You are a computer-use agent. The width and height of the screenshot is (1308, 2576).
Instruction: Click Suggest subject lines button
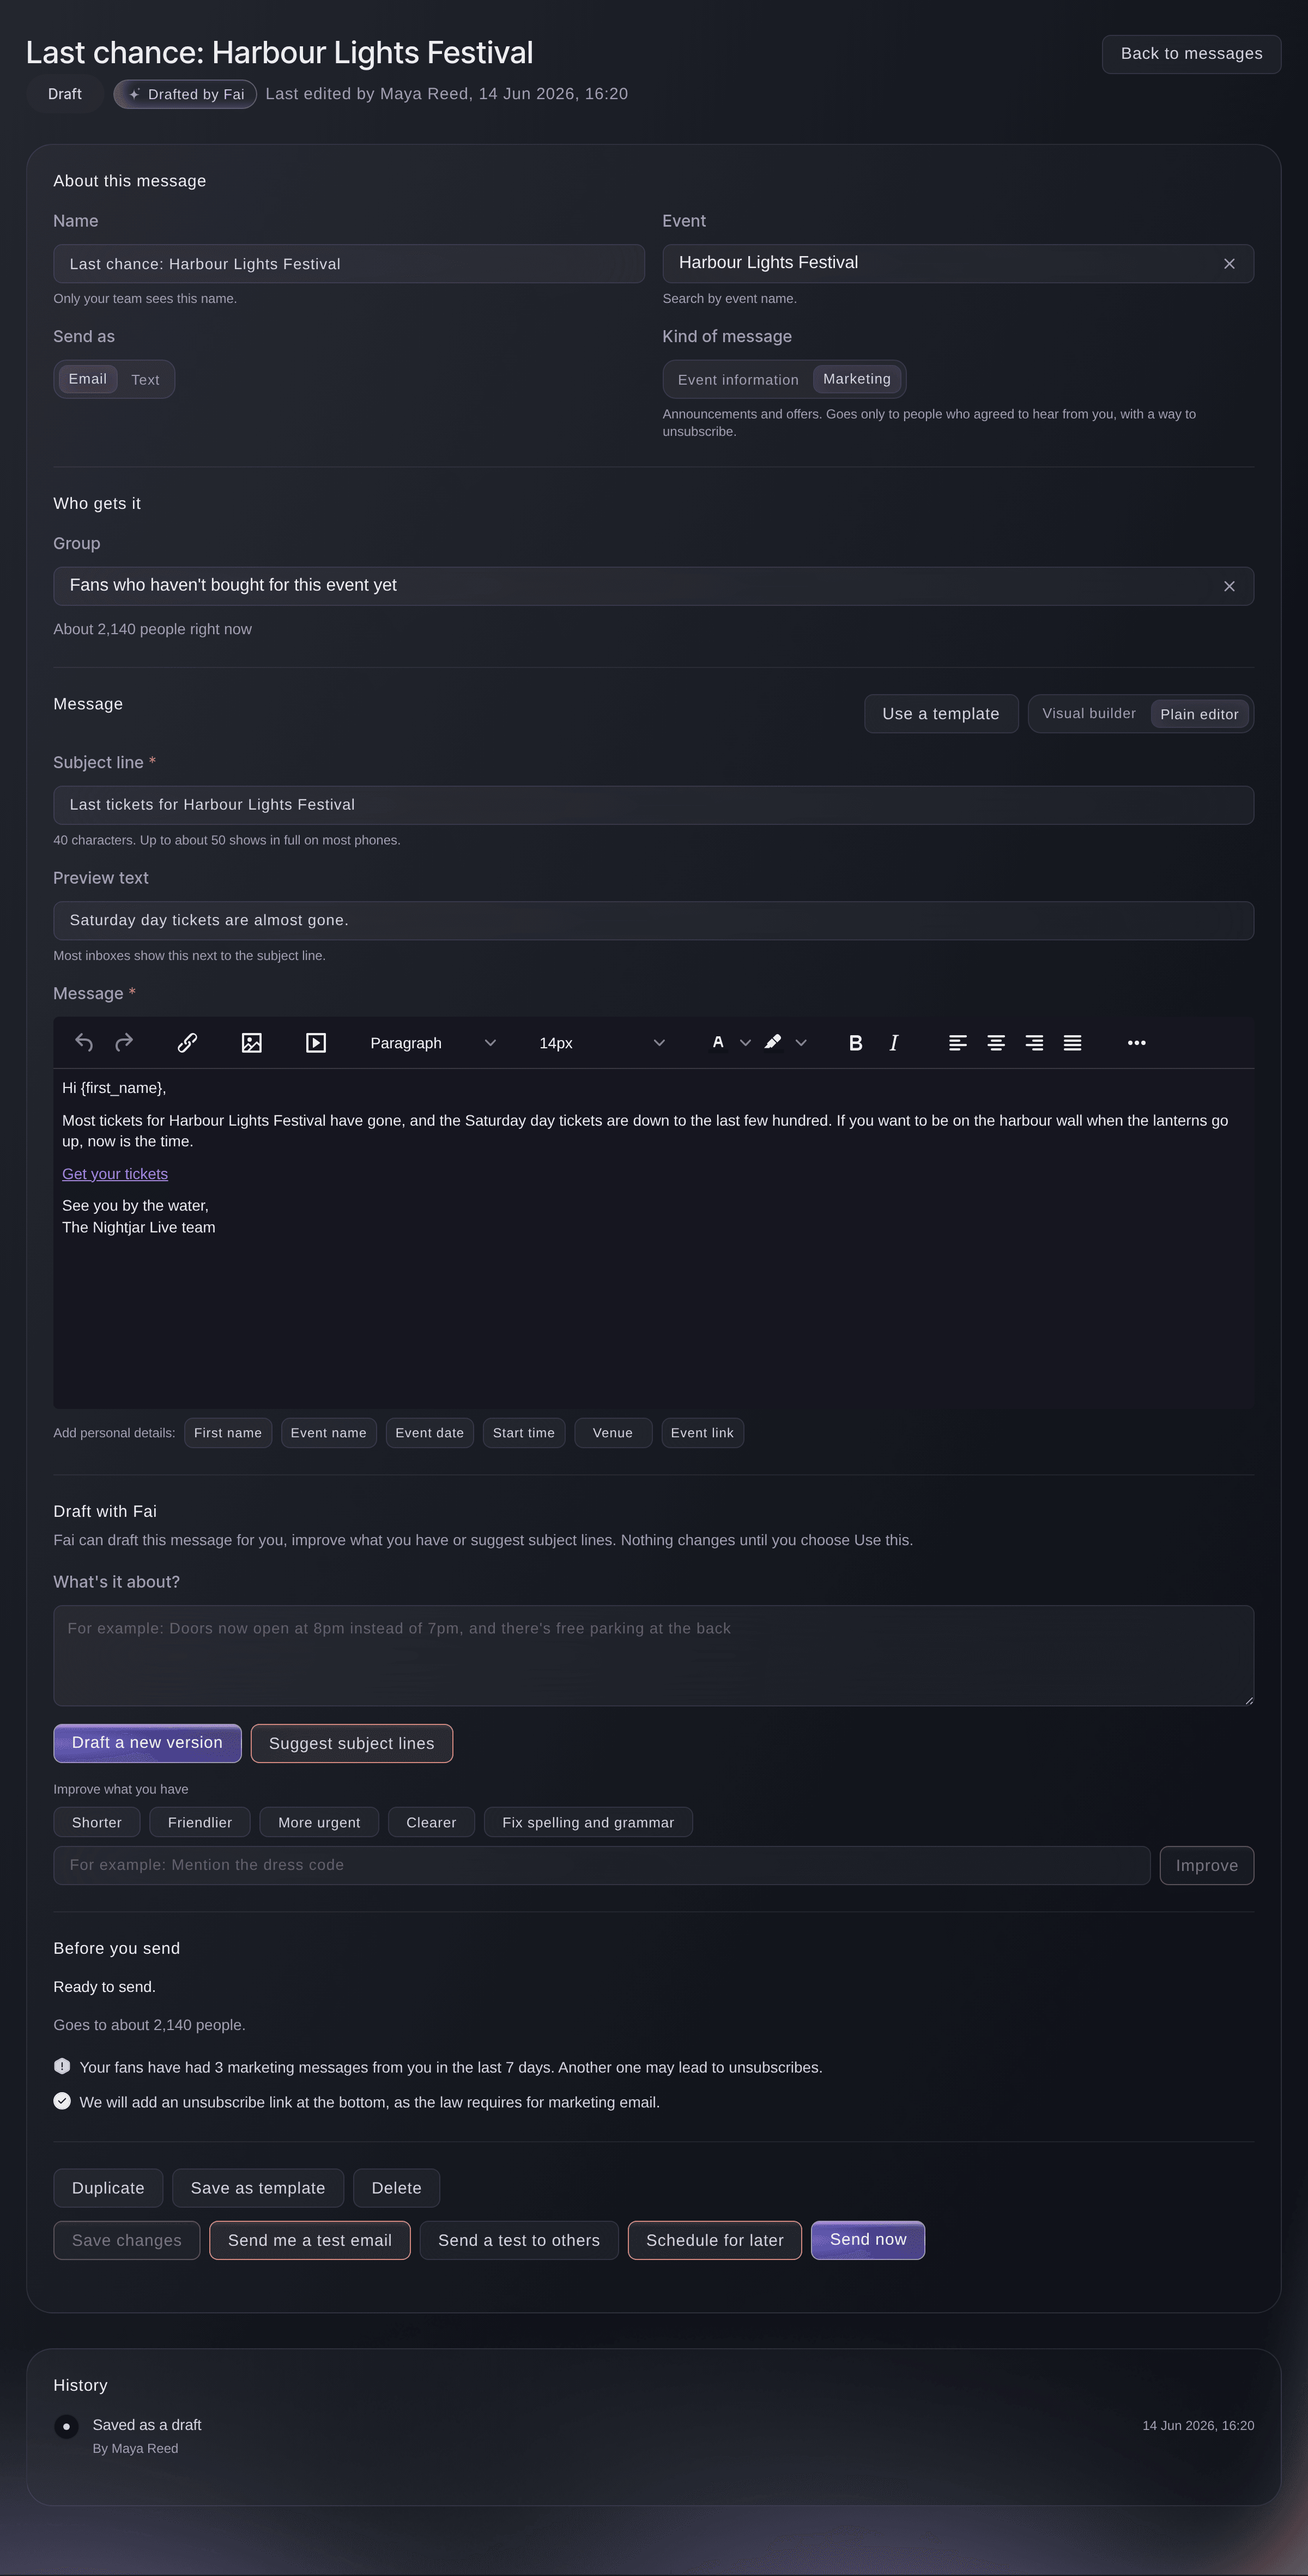[352, 1744]
